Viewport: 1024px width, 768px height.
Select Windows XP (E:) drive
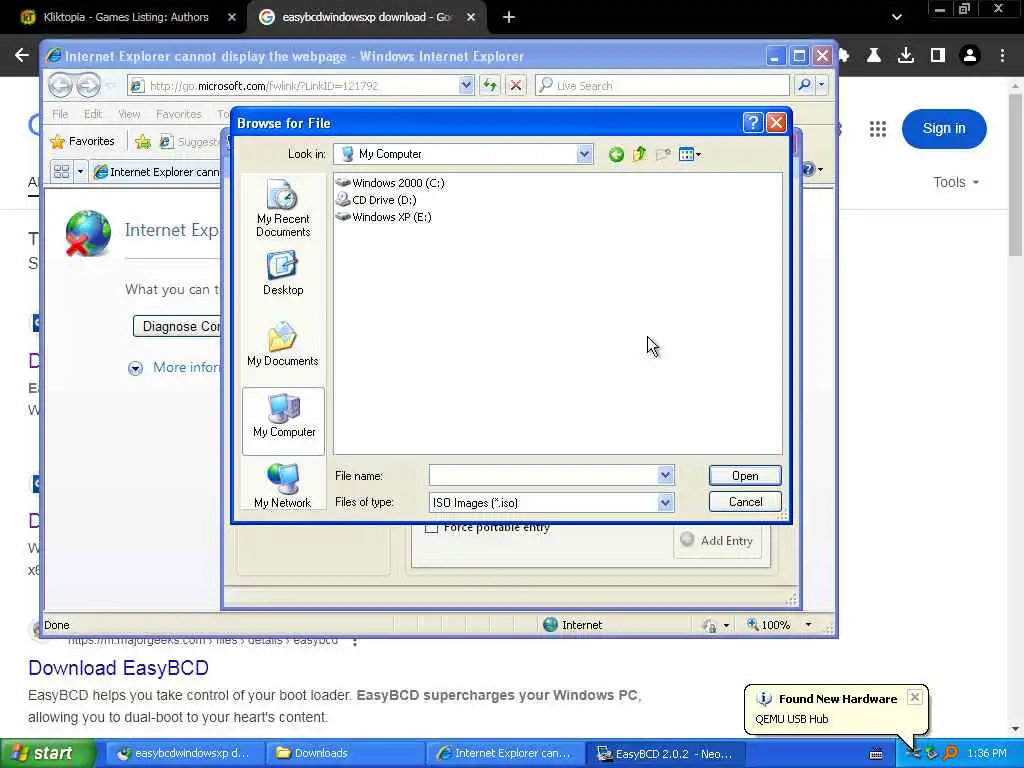coord(383,217)
